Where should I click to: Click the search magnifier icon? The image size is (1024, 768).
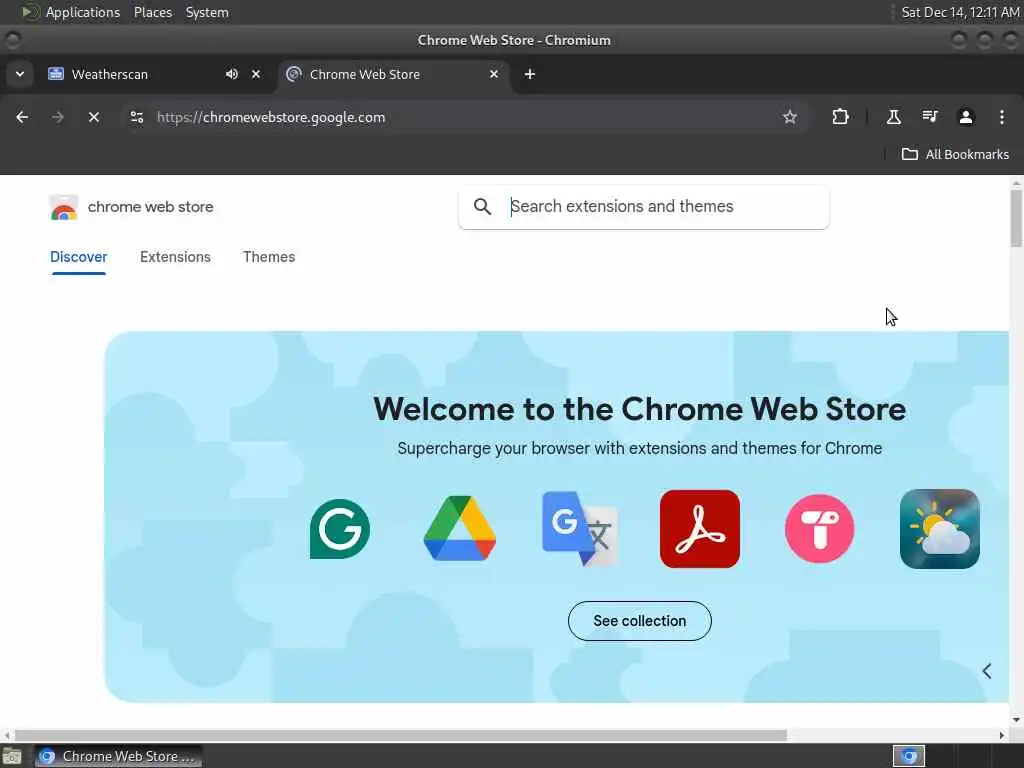[483, 207]
